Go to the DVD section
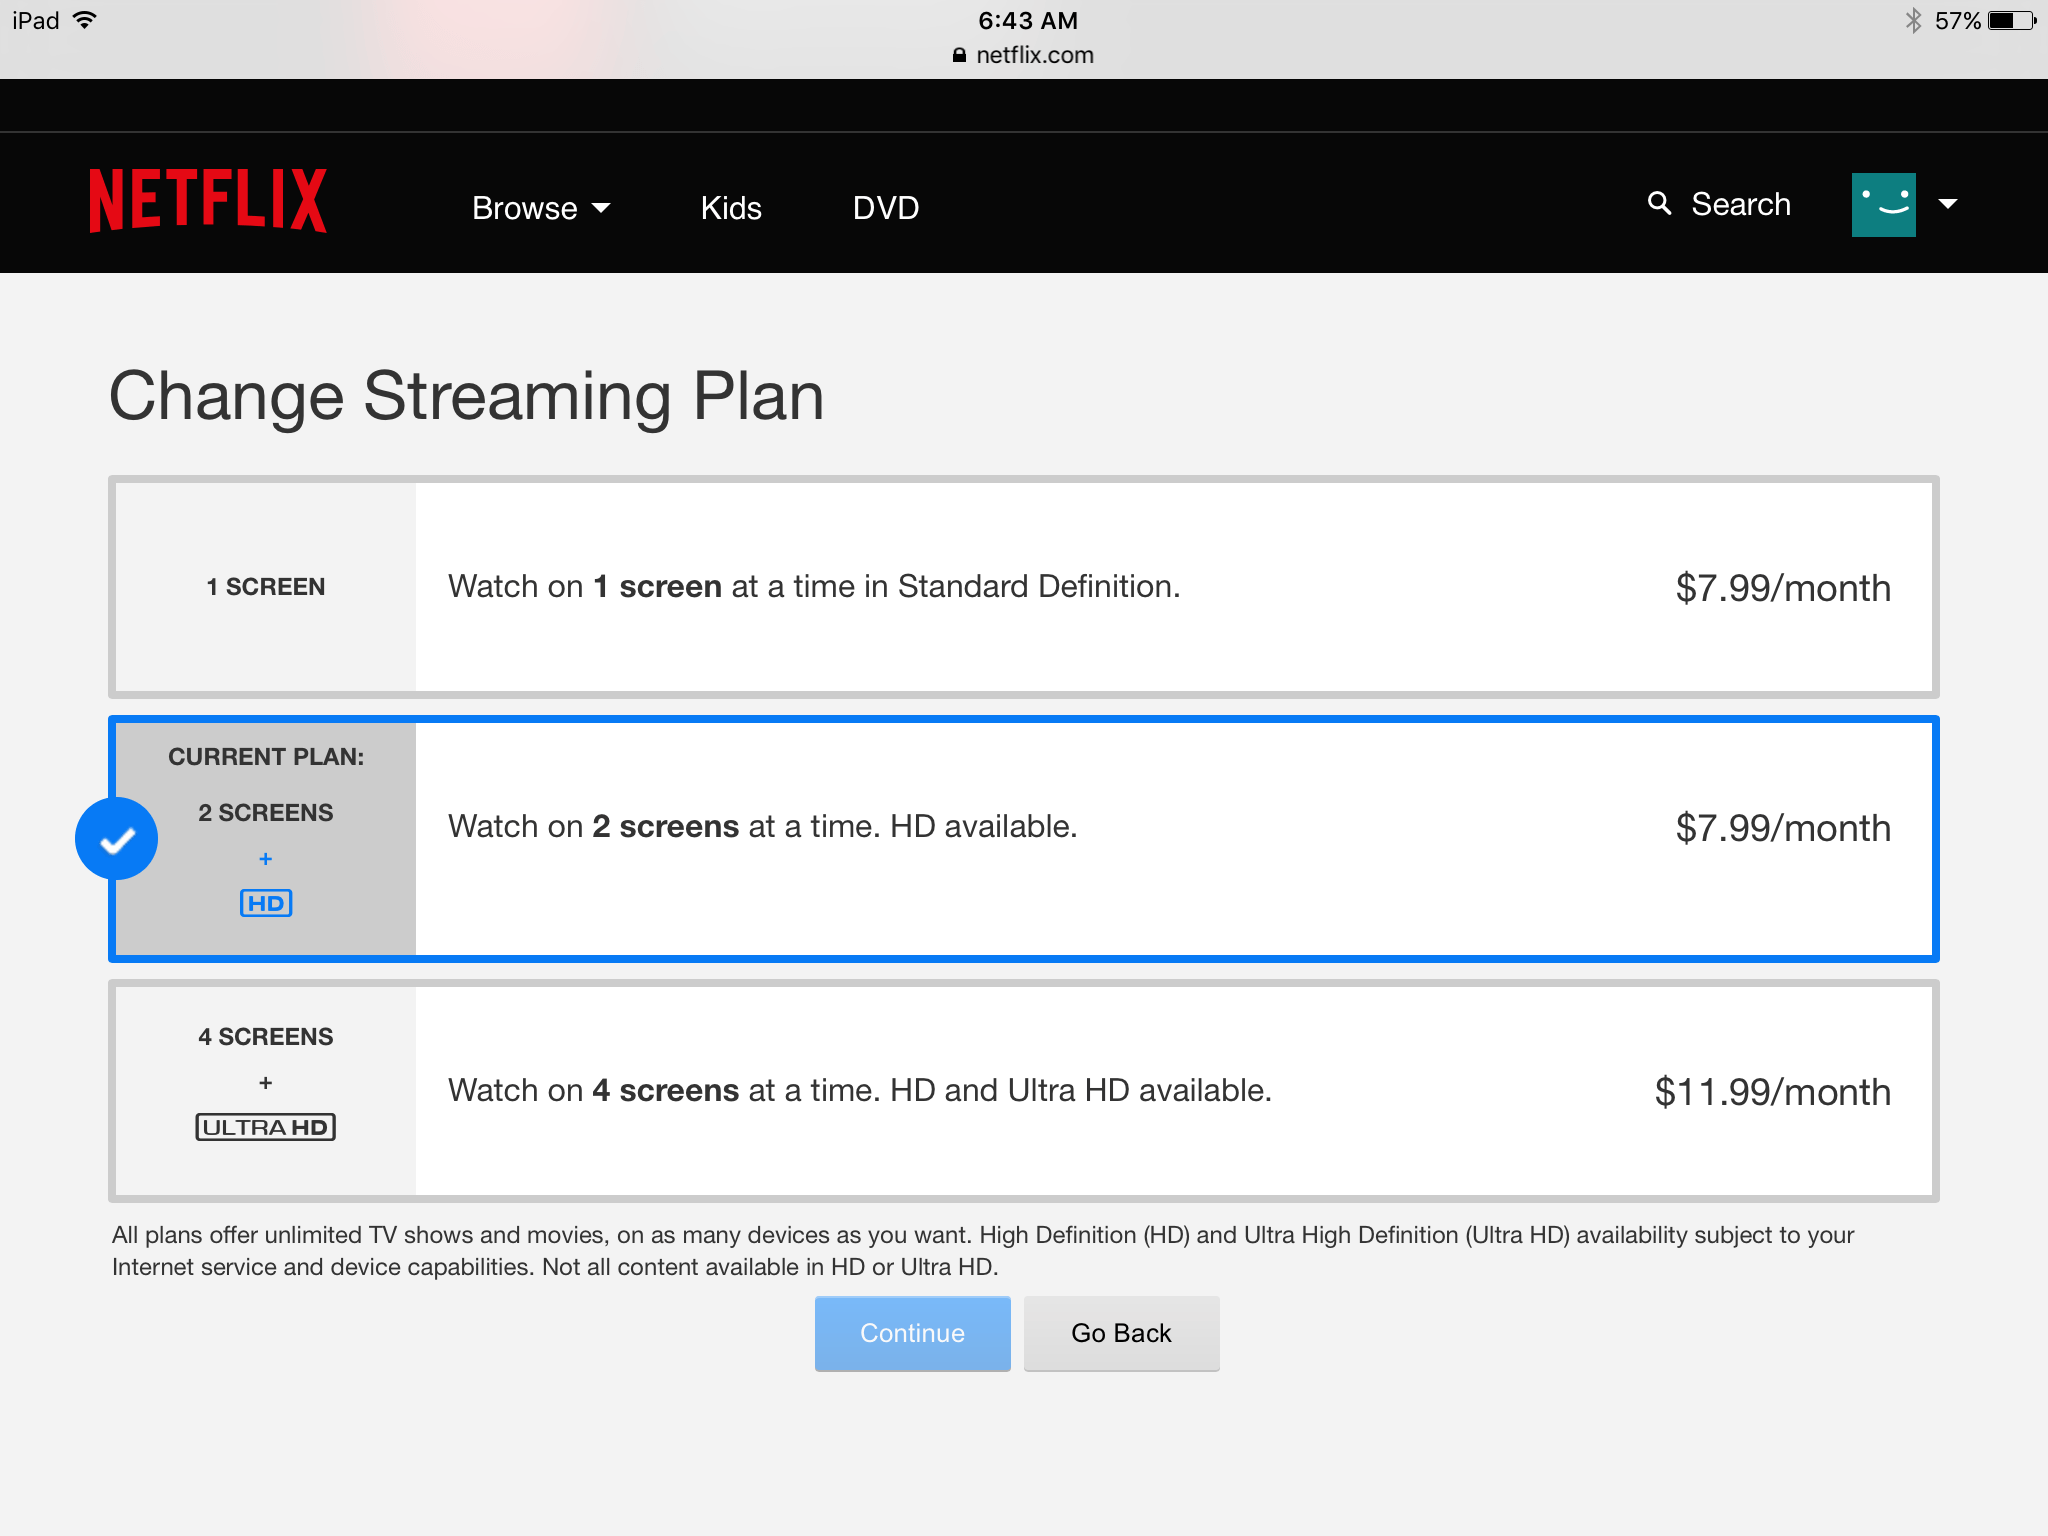The height and width of the screenshot is (1536, 2048). pos(886,208)
